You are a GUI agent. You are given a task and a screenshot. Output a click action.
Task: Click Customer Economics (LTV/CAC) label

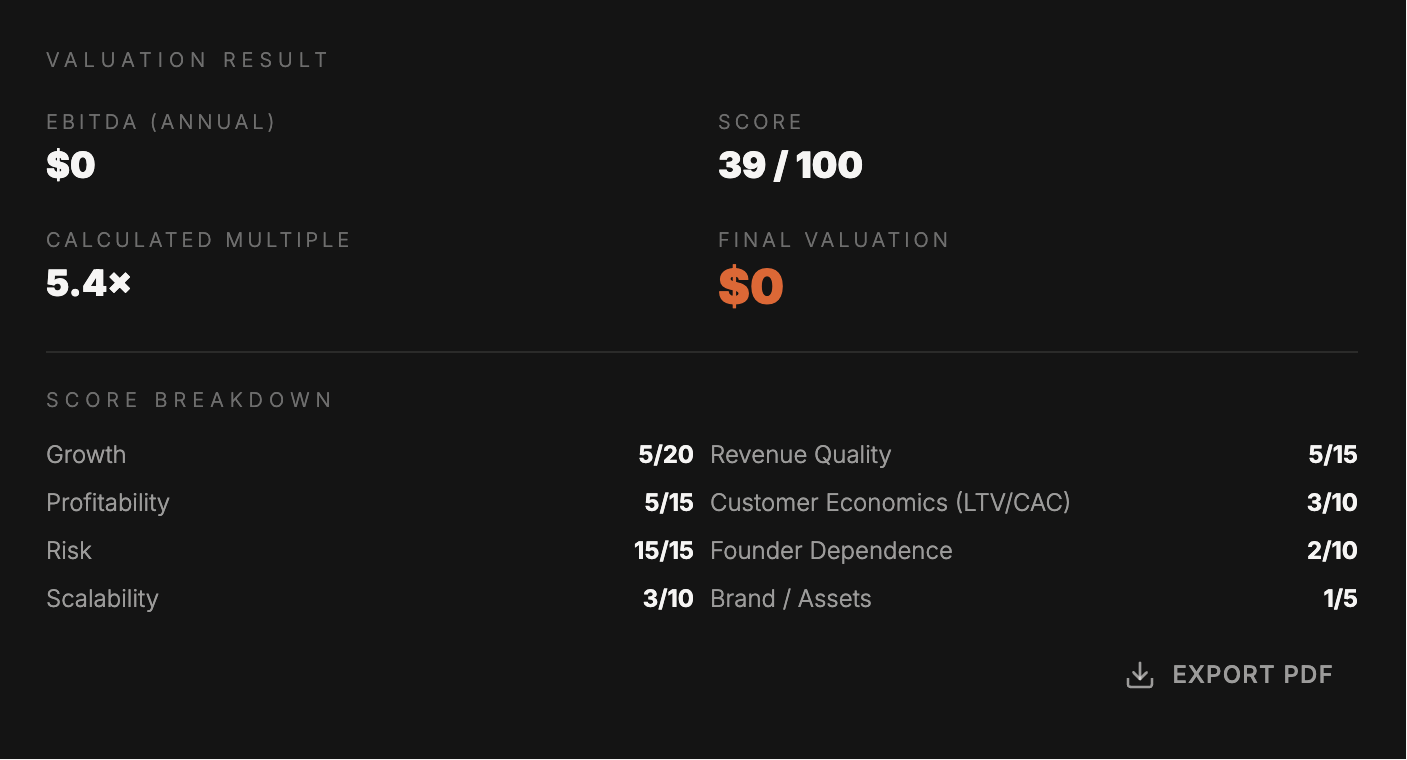point(890,503)
